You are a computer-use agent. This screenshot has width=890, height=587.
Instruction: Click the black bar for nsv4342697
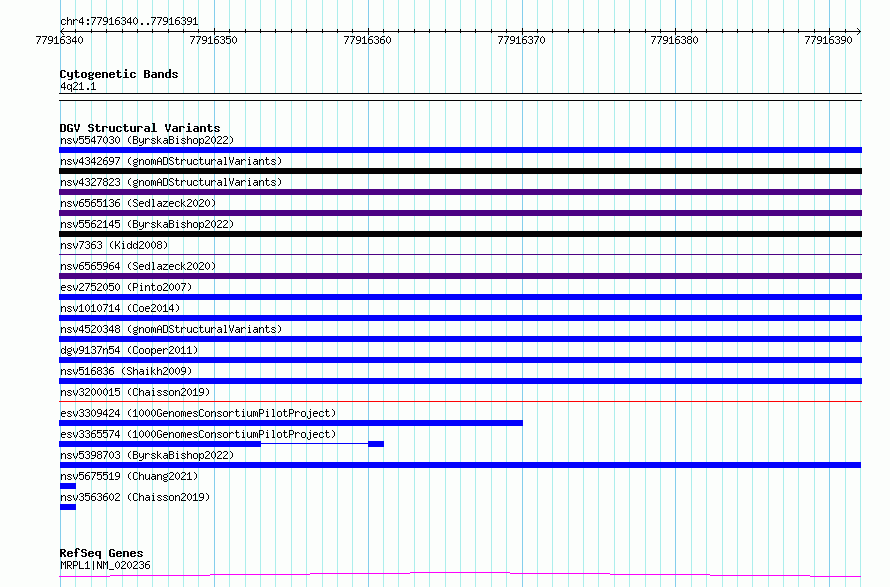460,171
